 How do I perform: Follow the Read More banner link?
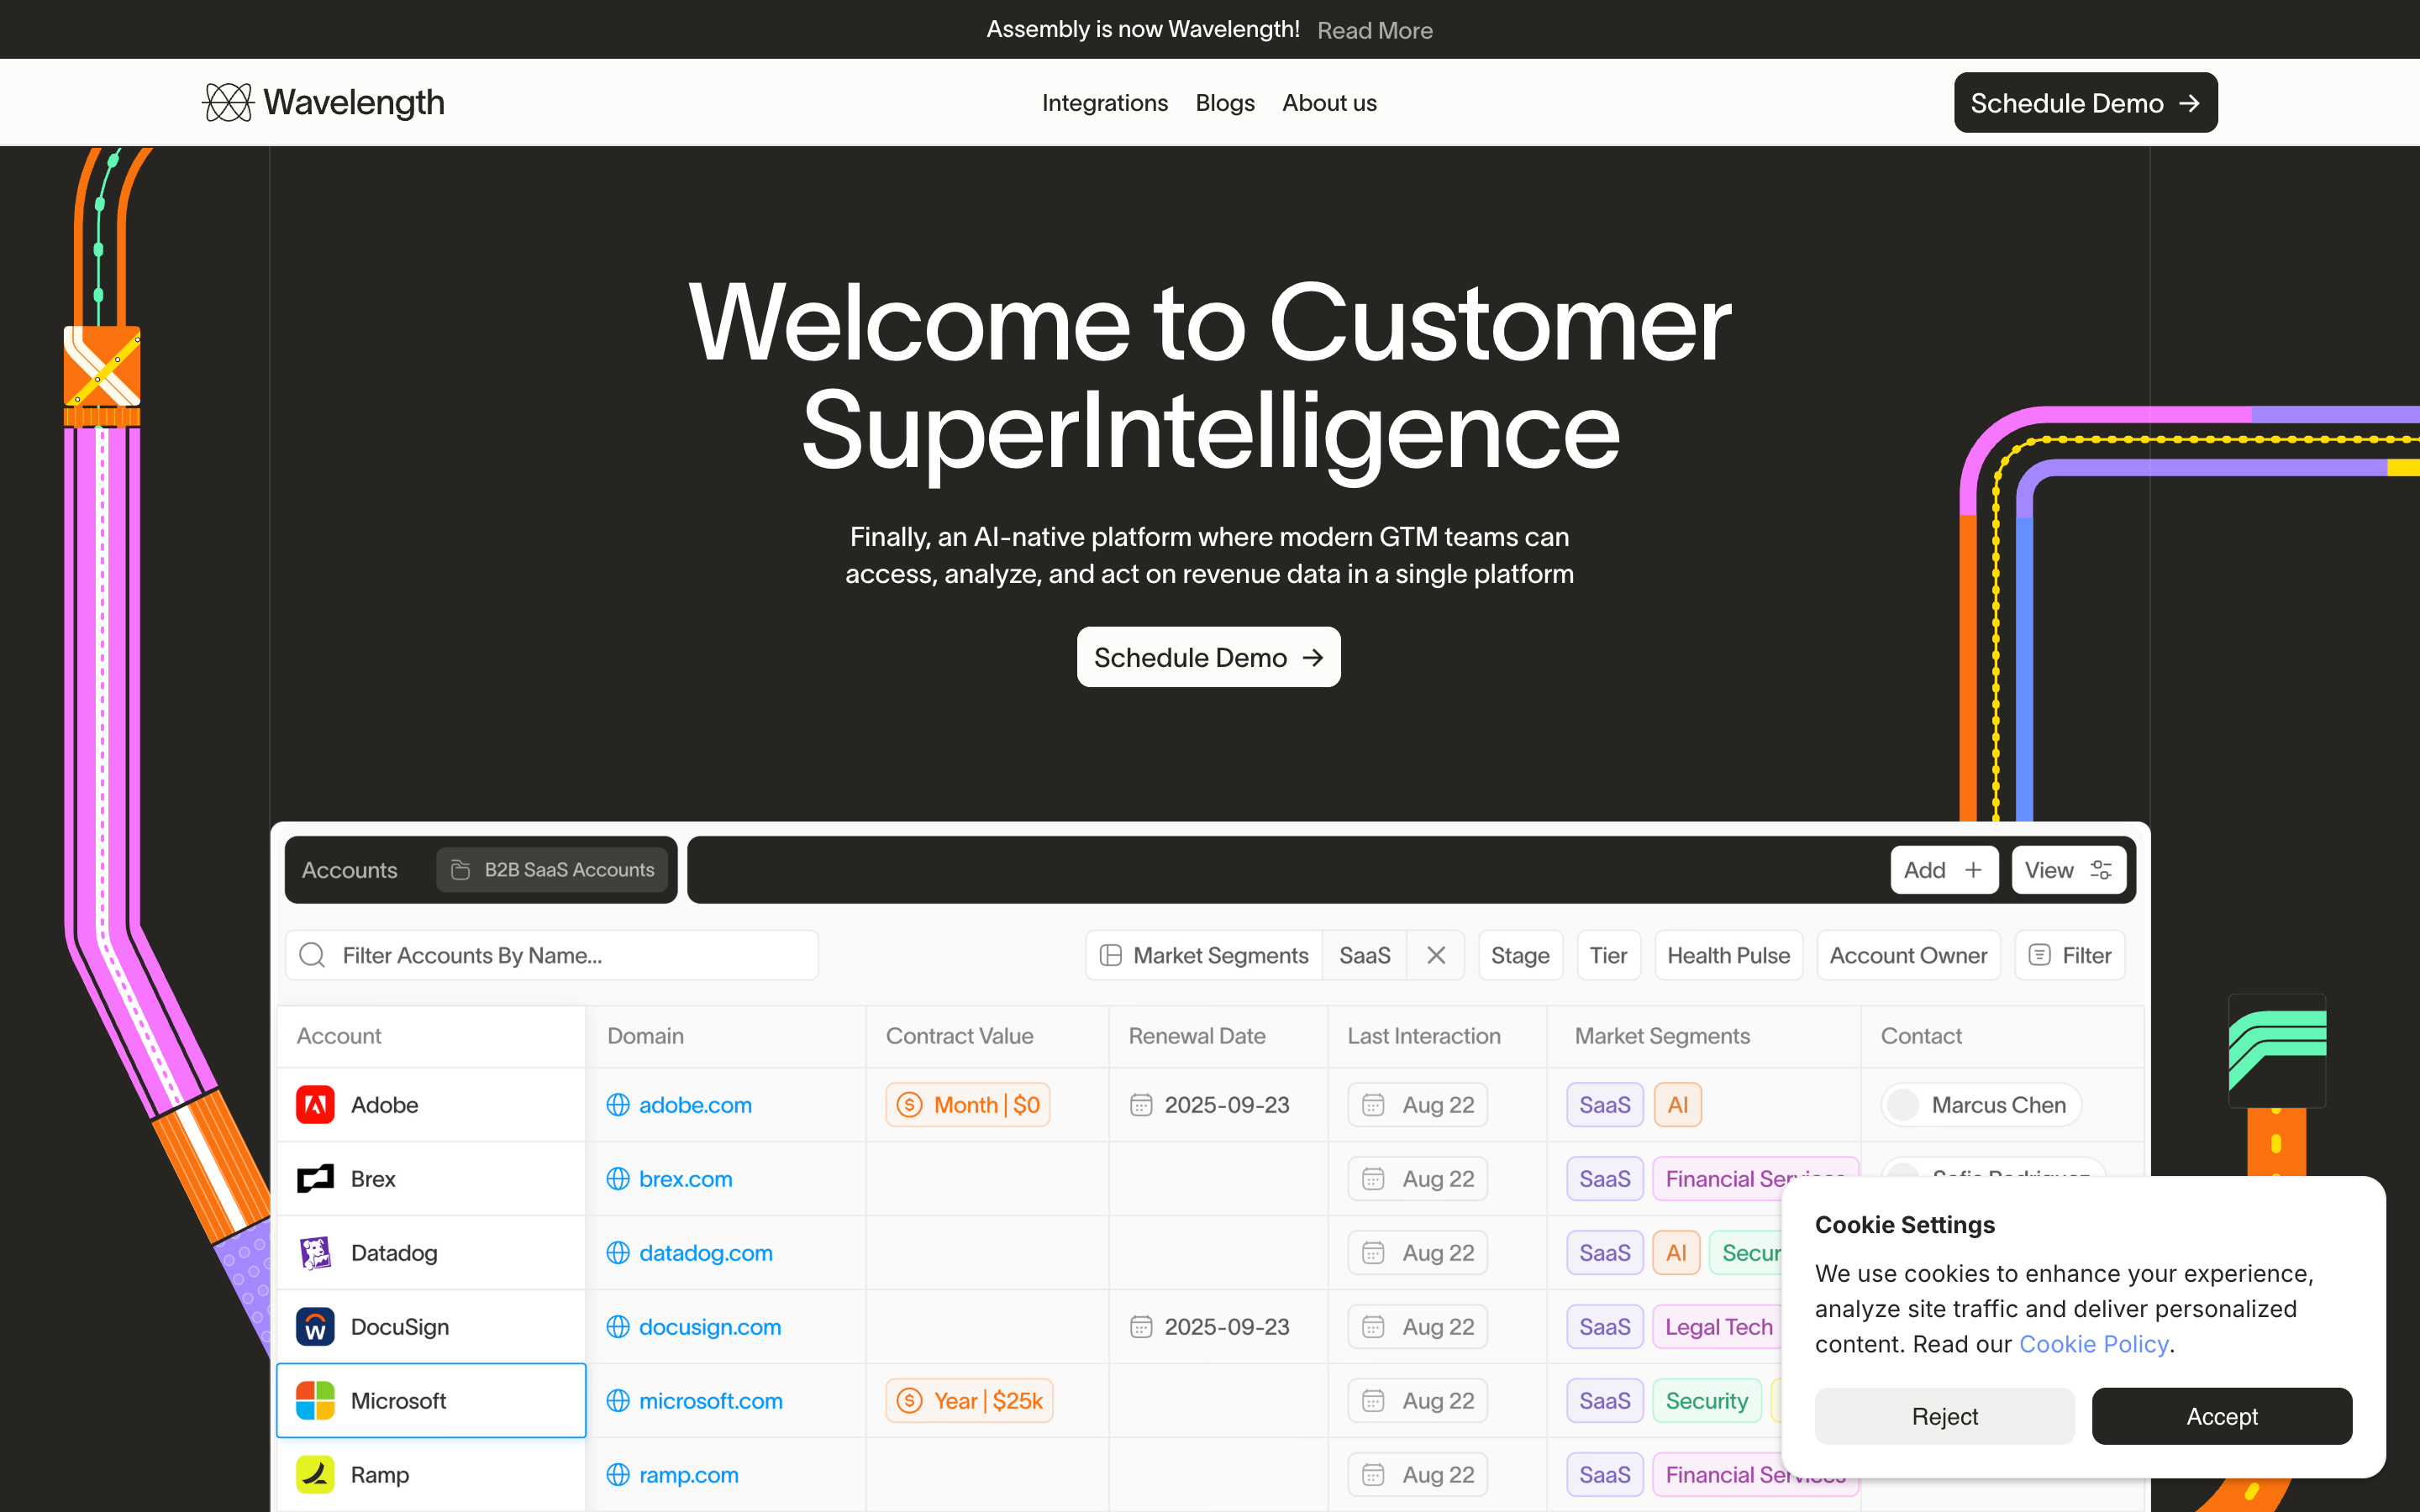coord(1374,30)
